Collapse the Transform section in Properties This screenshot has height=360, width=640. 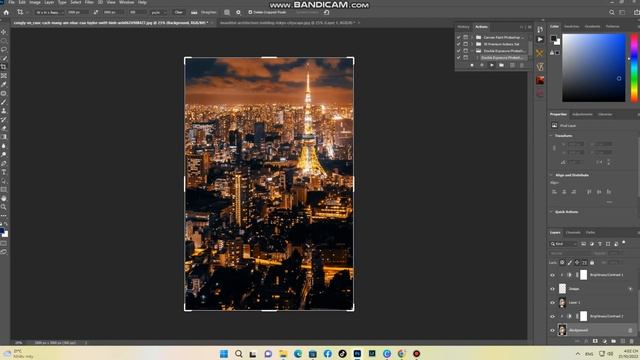coord(551,136)
